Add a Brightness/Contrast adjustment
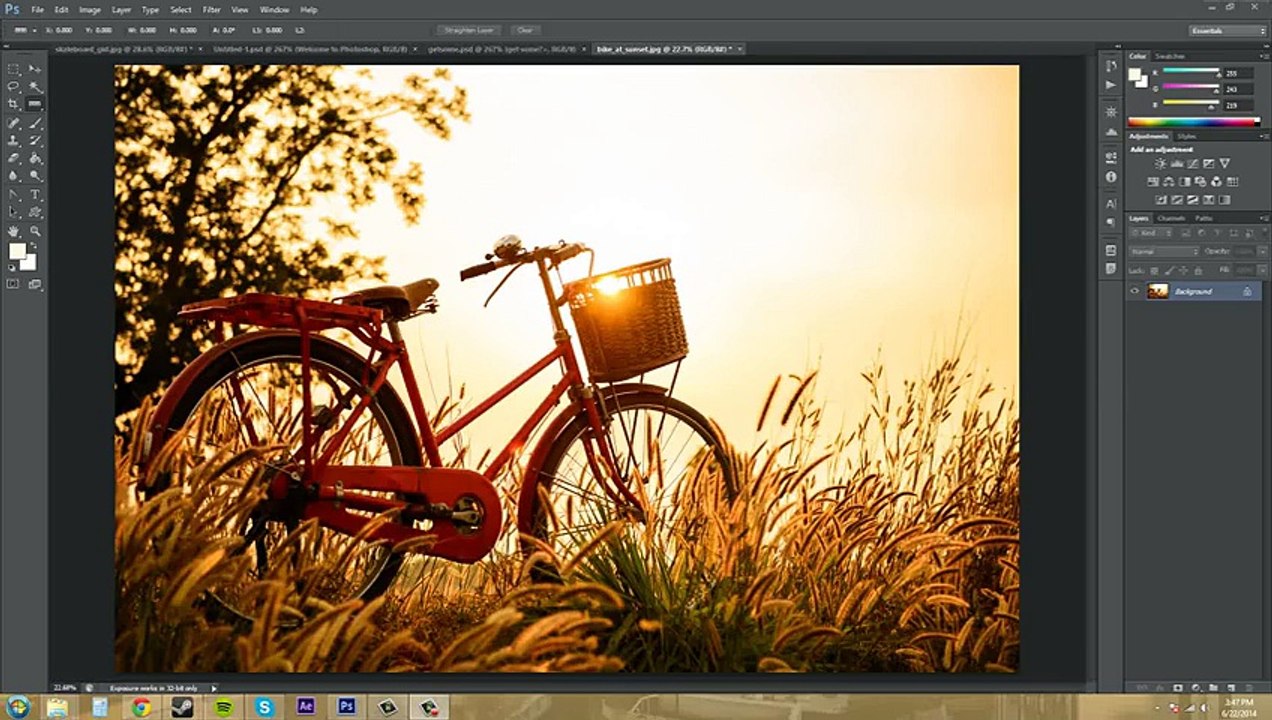The width and height of the screenshot is (1272, 720). pyautogui.click(x=1160, y=163)
